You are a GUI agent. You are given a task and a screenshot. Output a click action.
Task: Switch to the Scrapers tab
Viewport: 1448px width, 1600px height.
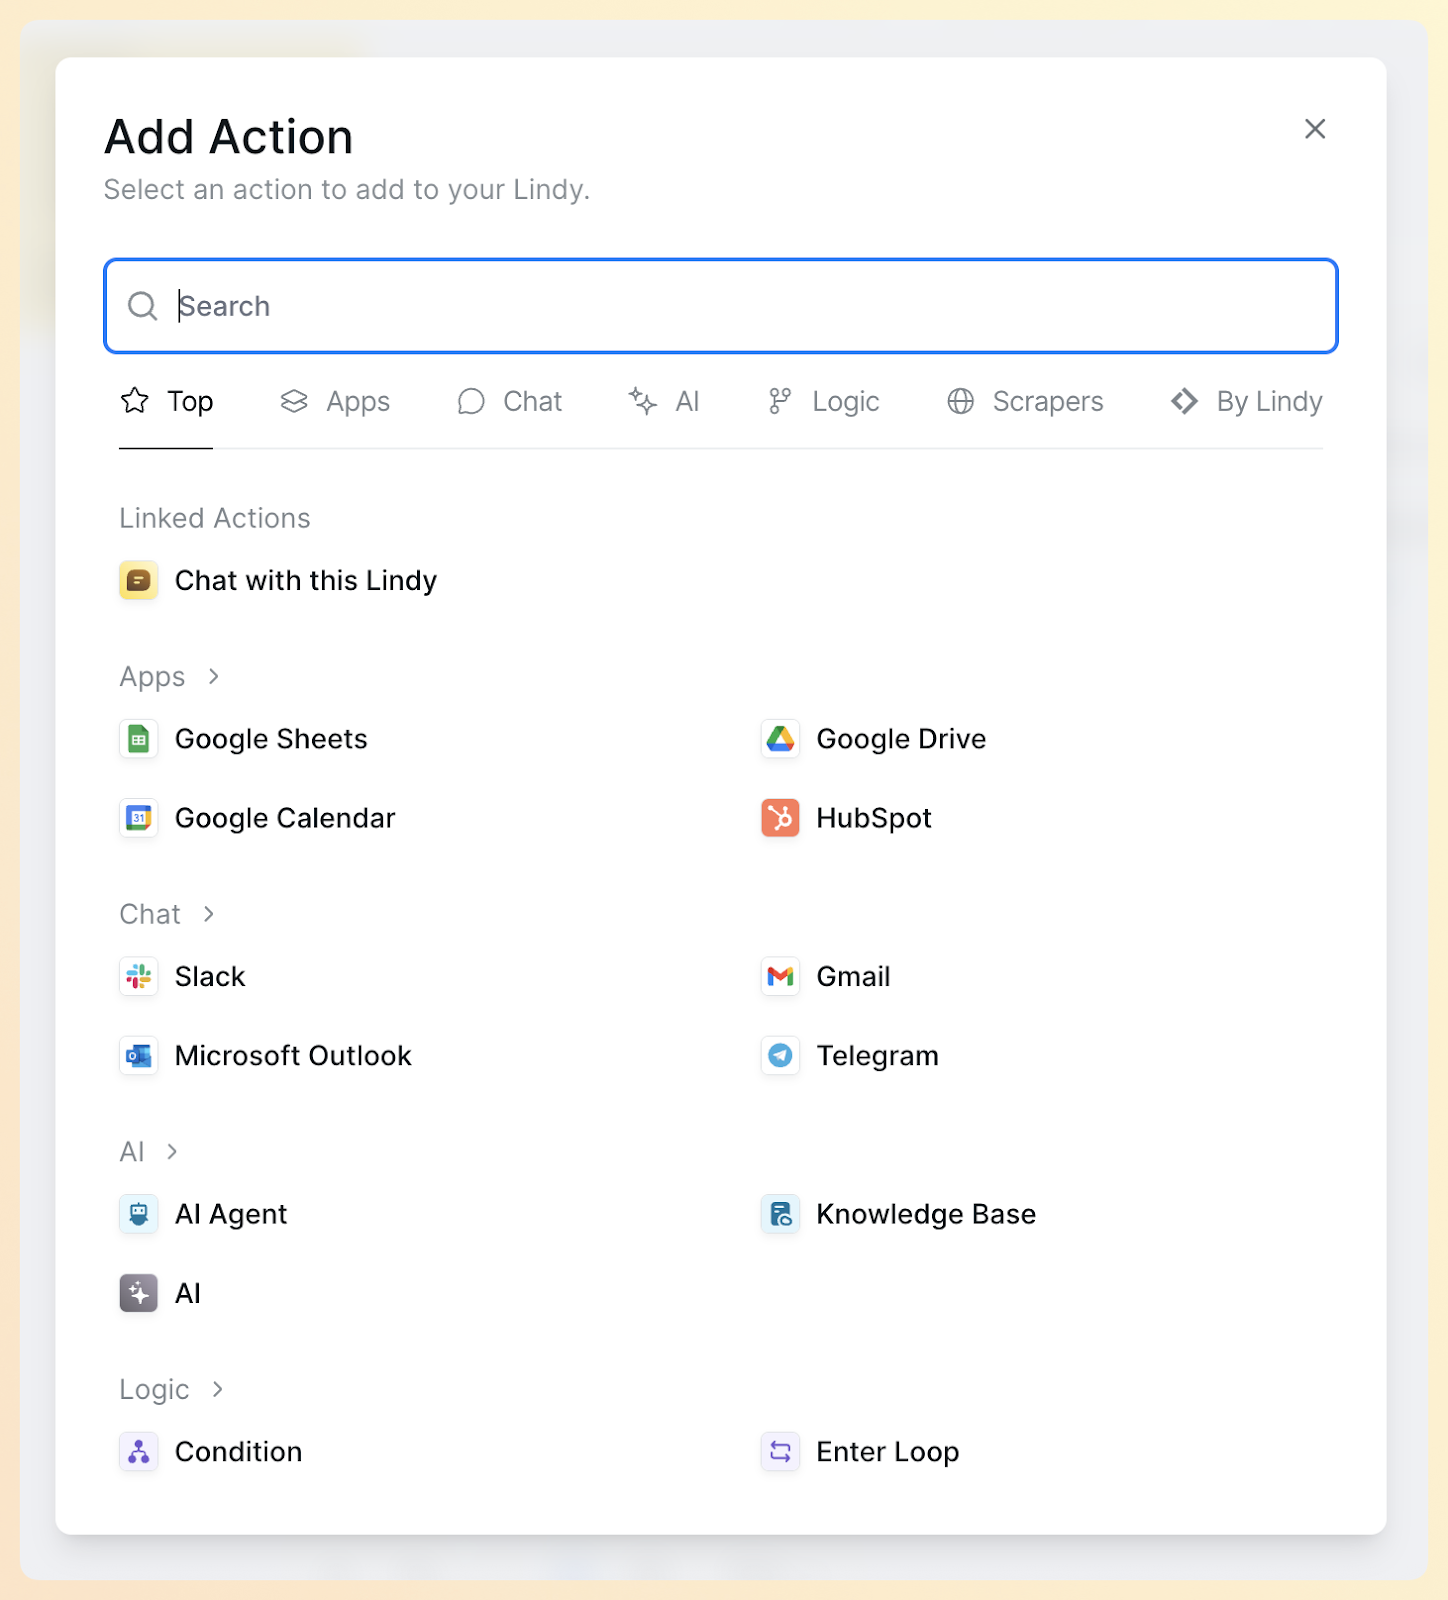pos(1025,402)
